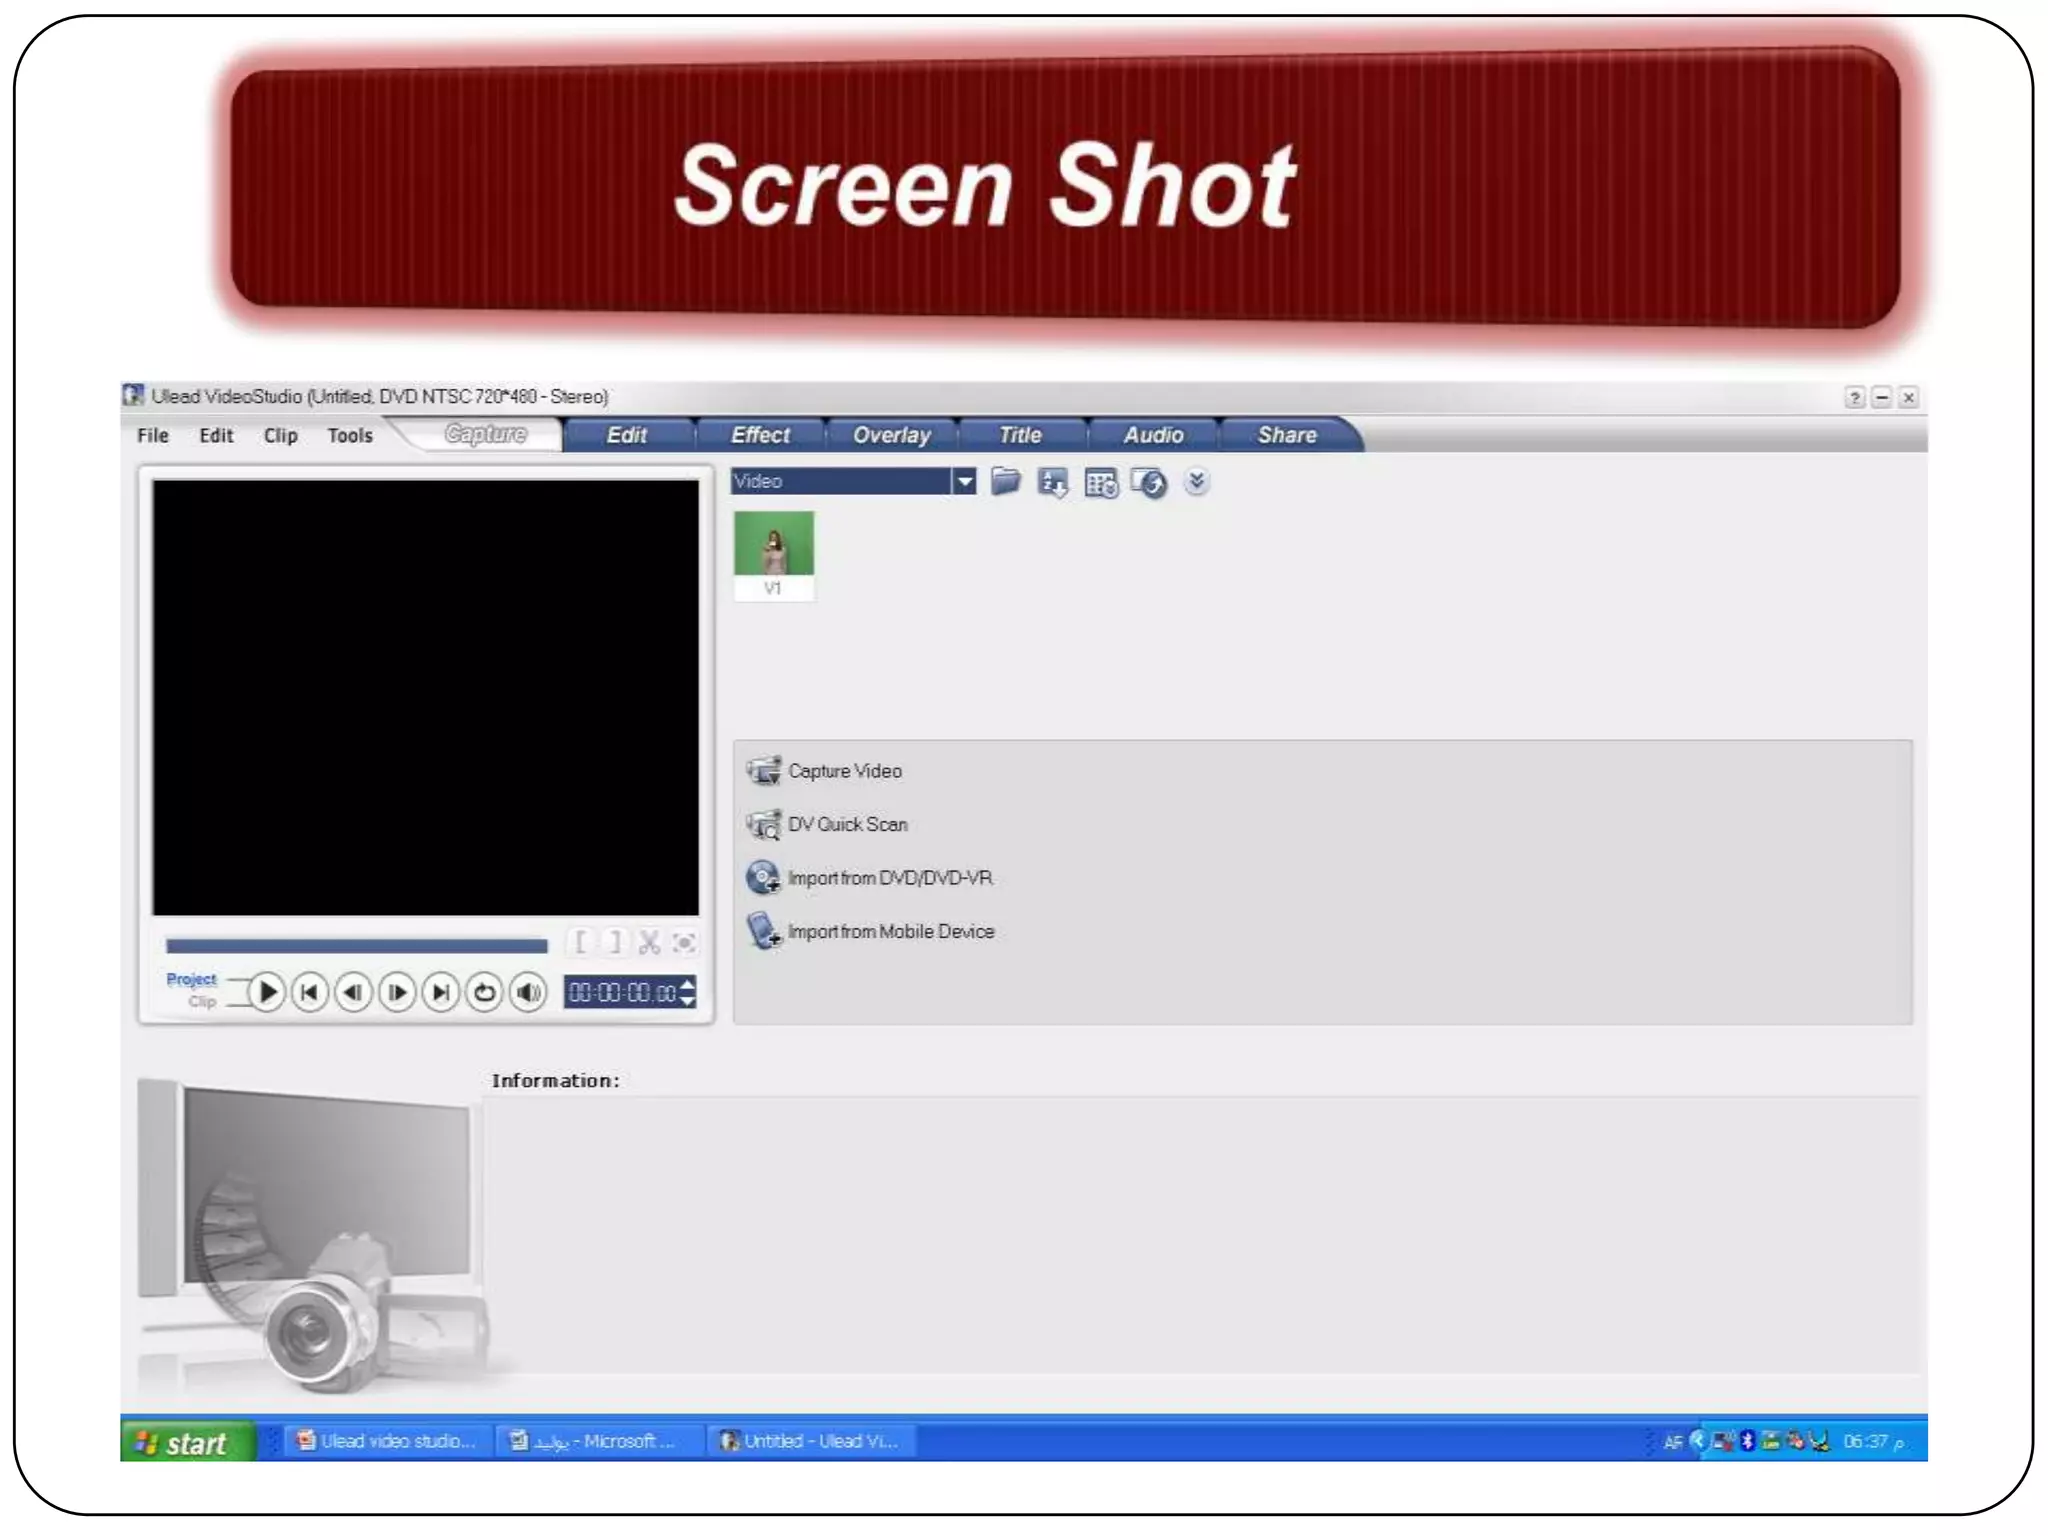Choose Import from DVD/DVD-VR
2048x1536 pixels.
[890, 878]
